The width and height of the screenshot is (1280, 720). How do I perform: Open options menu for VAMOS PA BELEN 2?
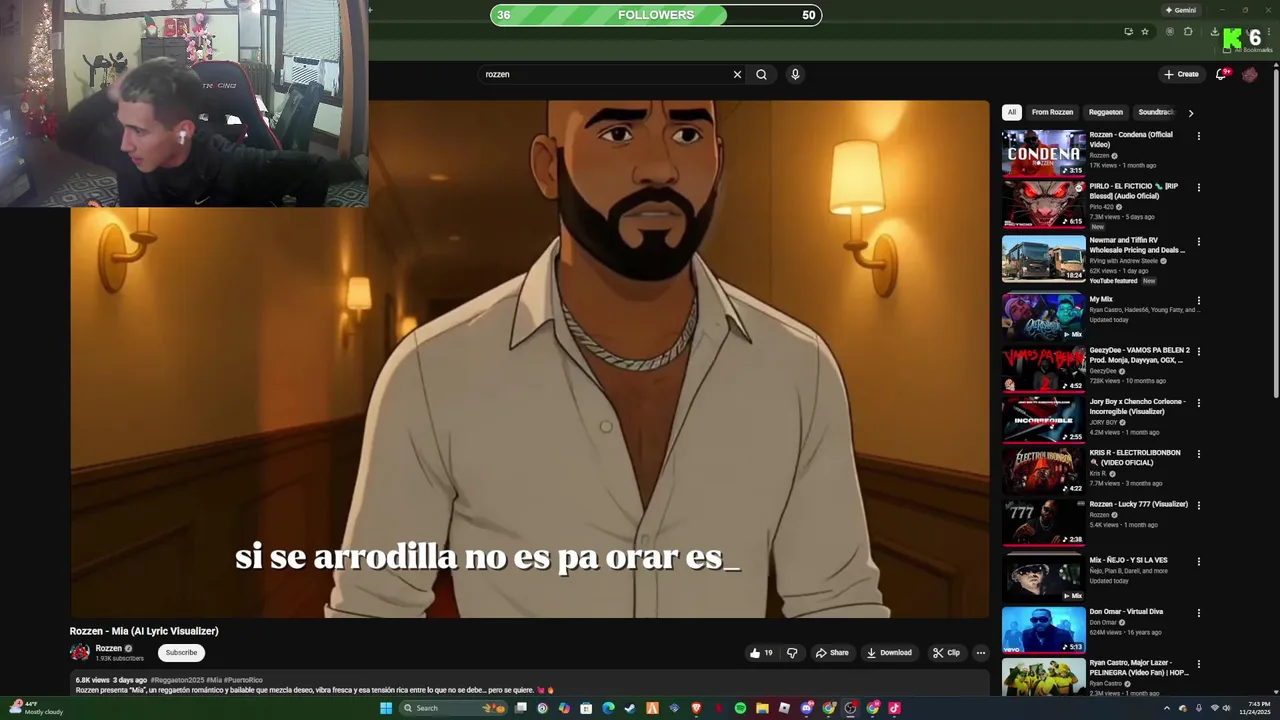1198,352
